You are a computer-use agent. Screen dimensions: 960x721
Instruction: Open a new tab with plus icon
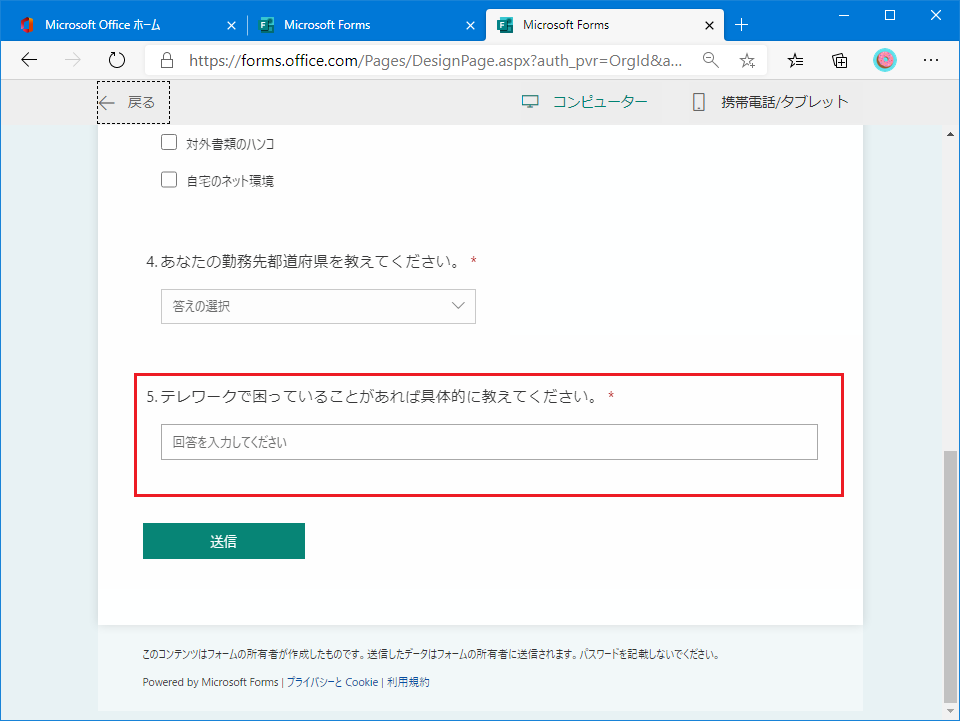(741, 24)
